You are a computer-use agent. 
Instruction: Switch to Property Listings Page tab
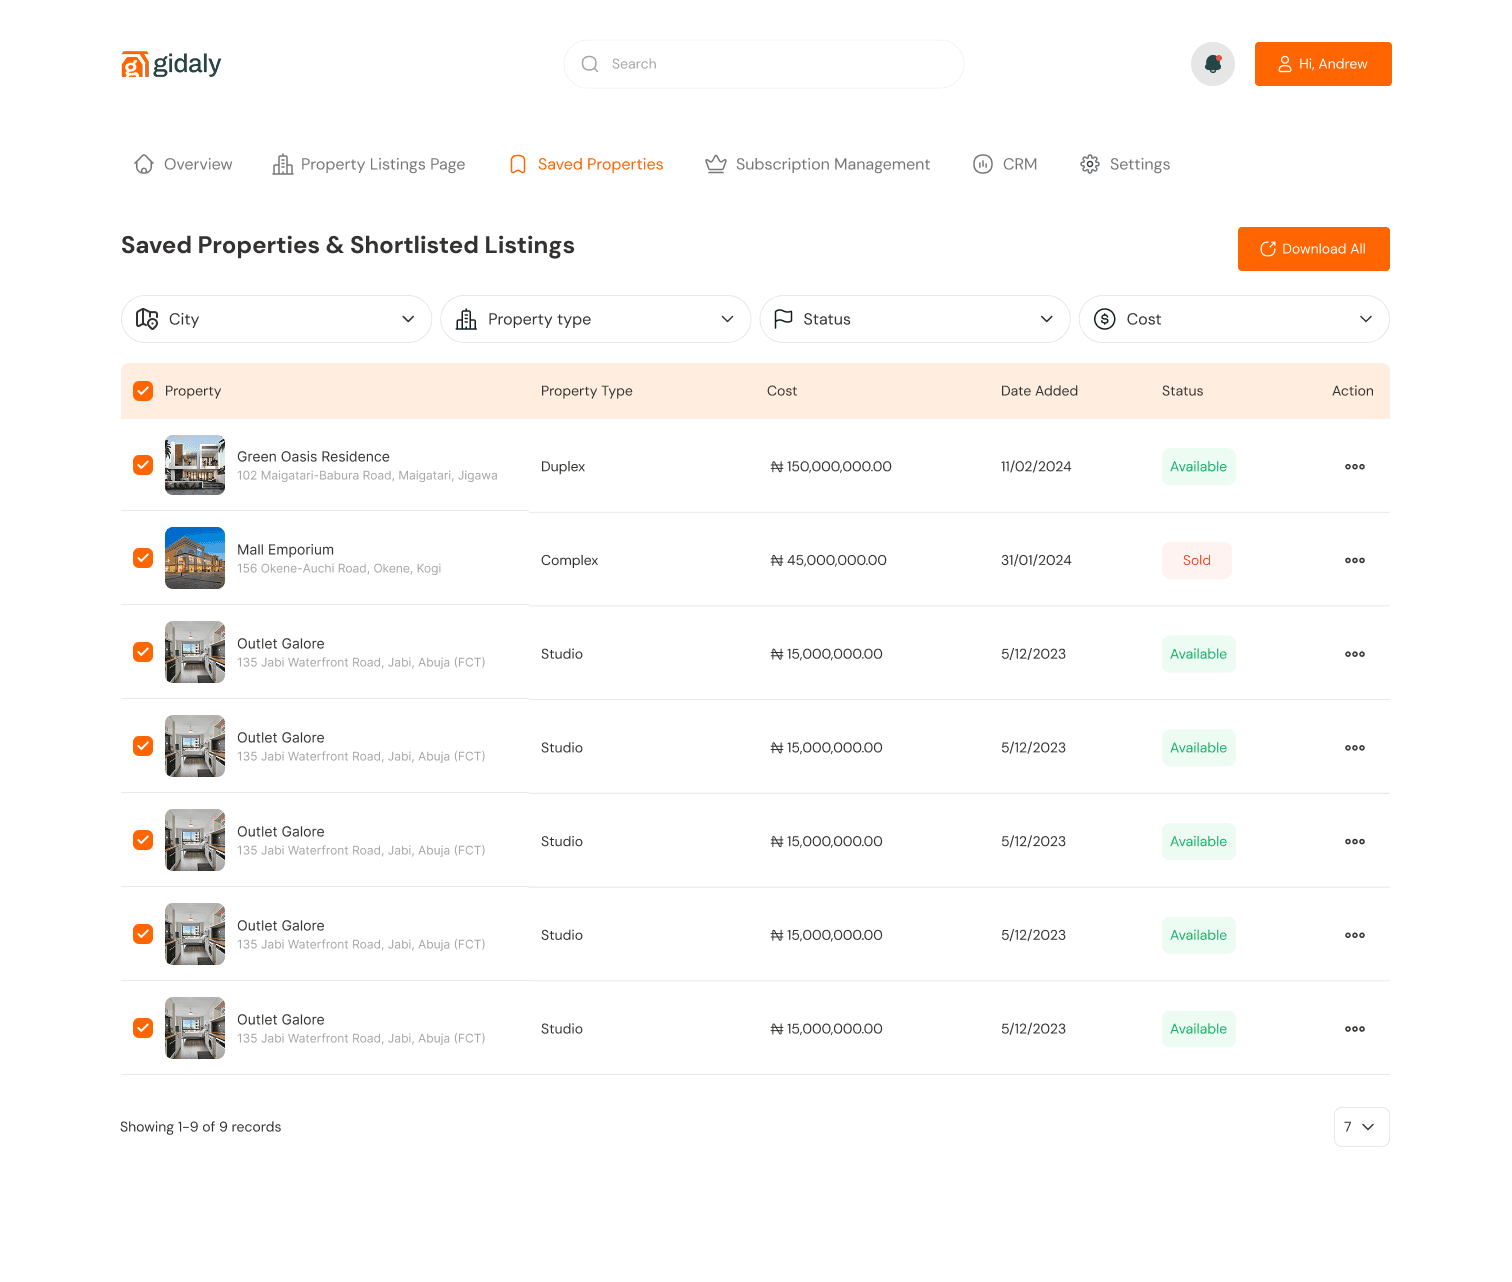(x=369, y=164)
